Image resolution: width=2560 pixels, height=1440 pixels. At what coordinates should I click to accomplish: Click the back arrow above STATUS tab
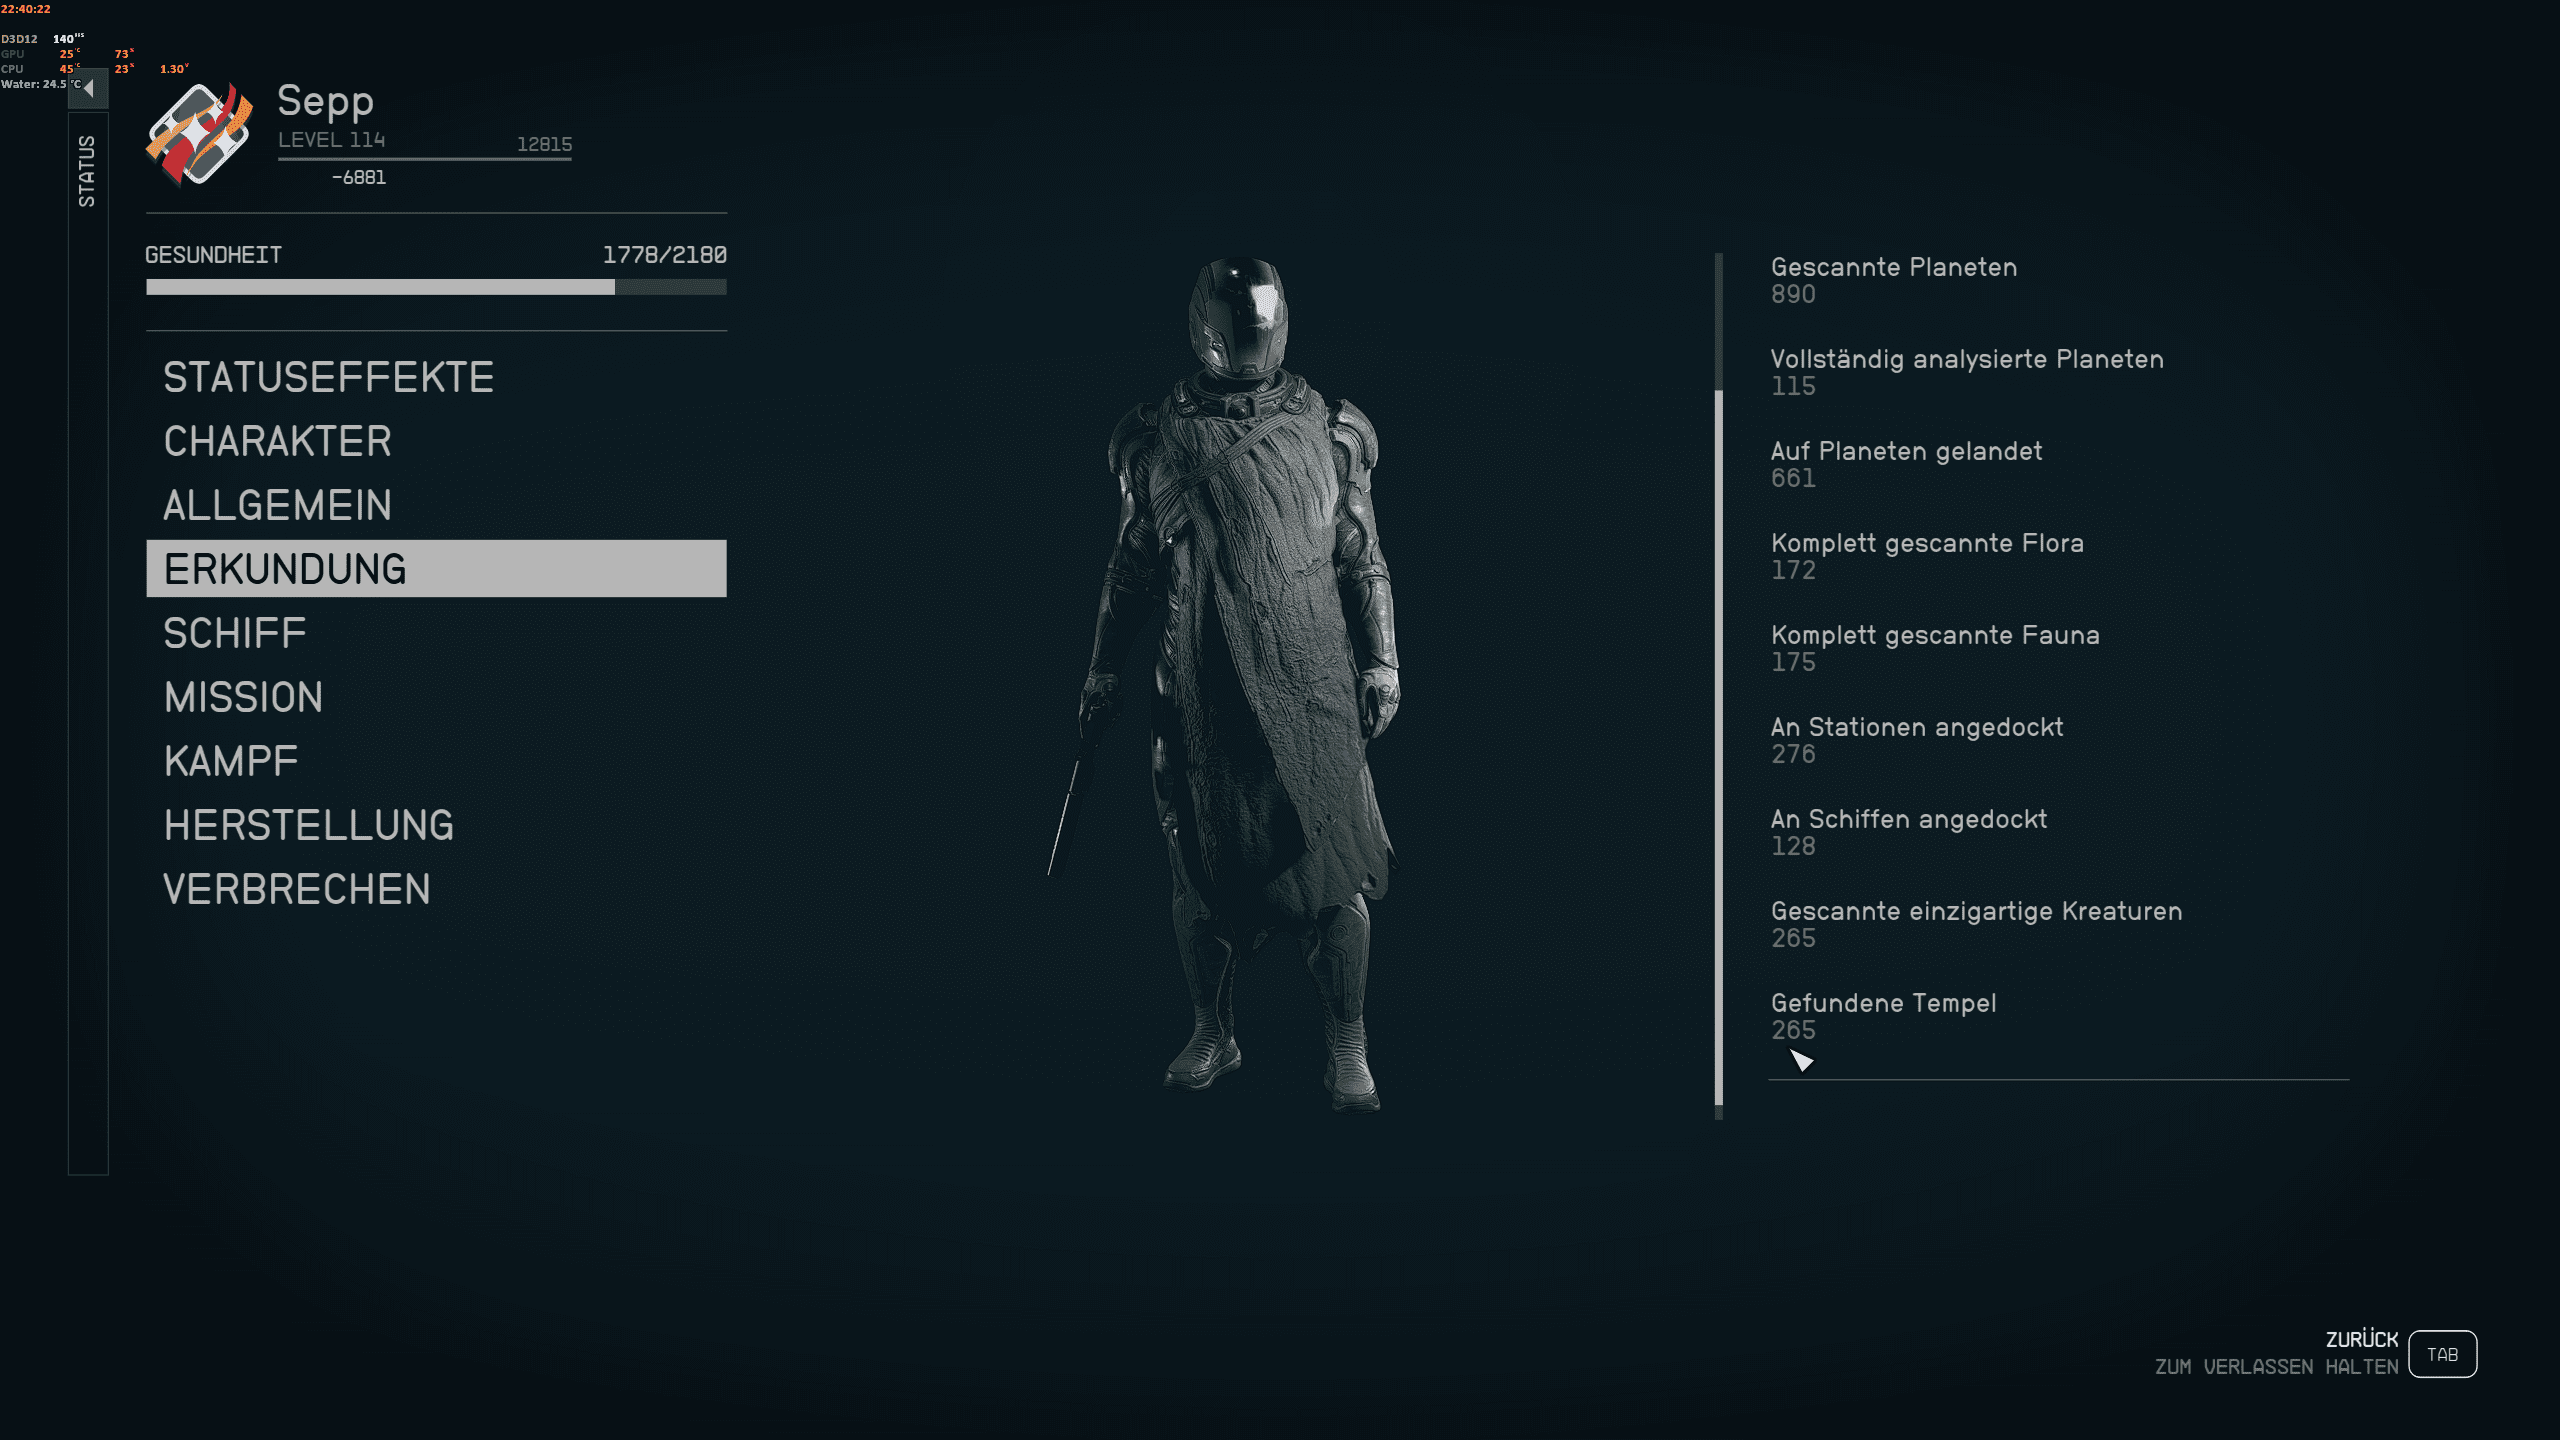click(x=88, y=88)
